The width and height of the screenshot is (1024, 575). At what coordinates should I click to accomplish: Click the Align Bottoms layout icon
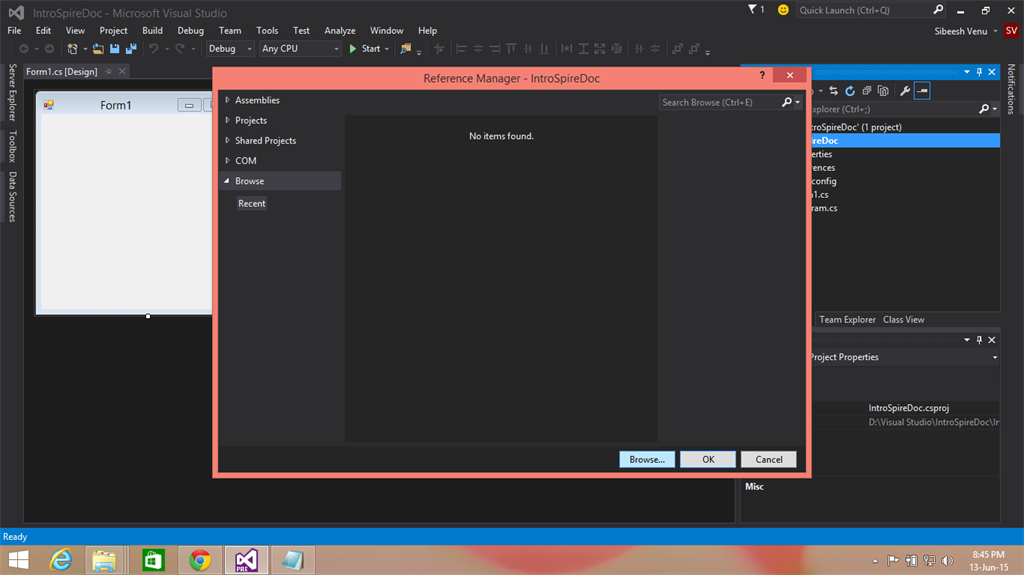point(544,48)
